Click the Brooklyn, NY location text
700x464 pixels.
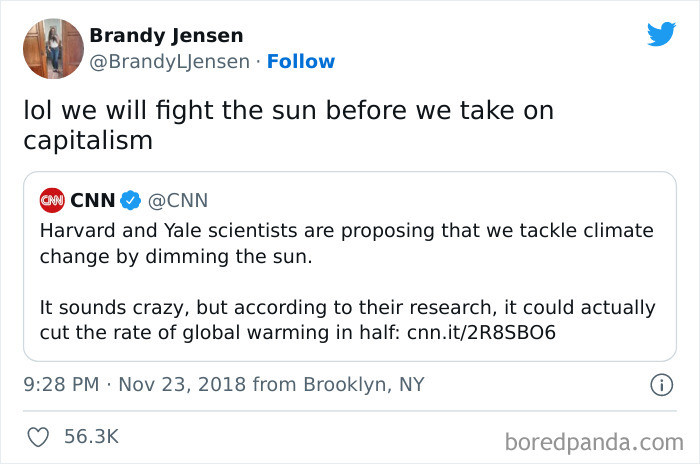pyautogui.click(x=364, y=385)
